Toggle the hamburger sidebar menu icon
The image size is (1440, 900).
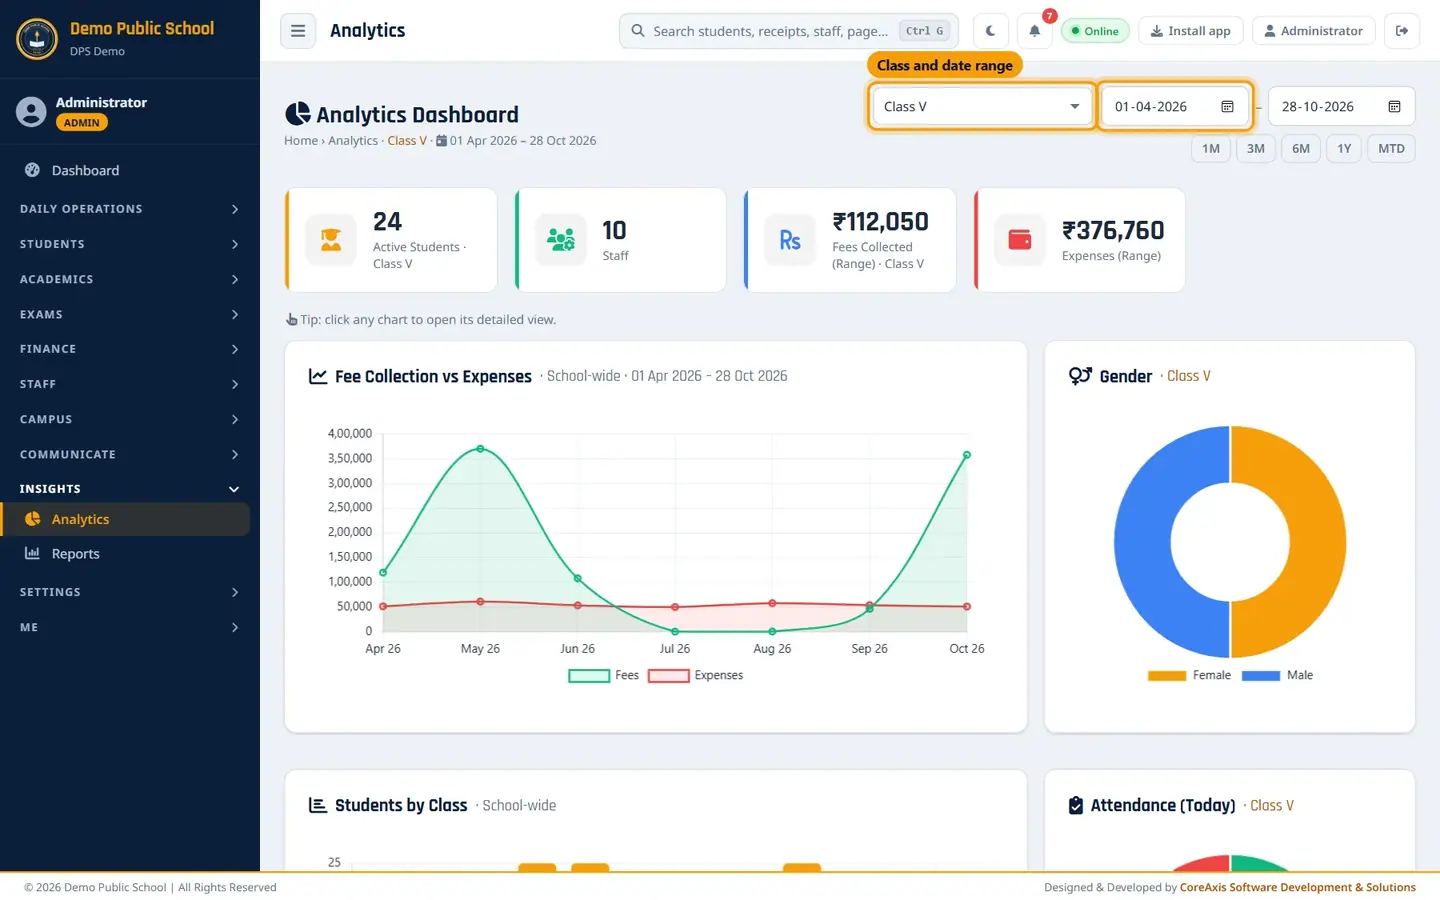pyautogui.click(x=298, y=31)
